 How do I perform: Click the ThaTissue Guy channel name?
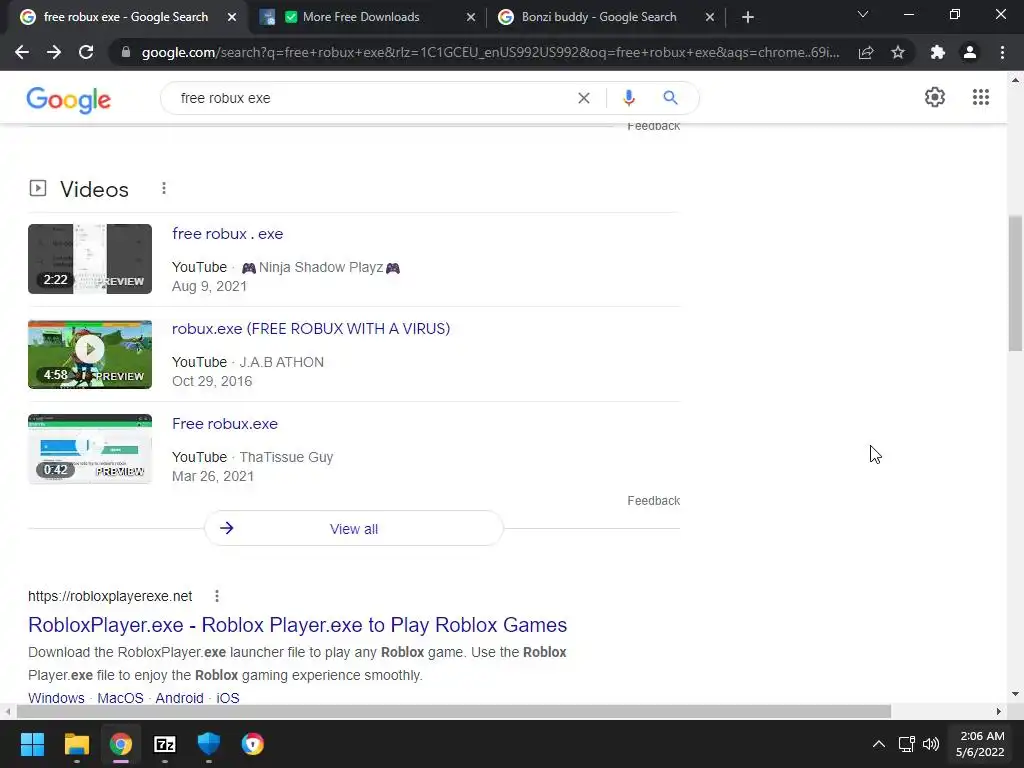coord(286,457)
